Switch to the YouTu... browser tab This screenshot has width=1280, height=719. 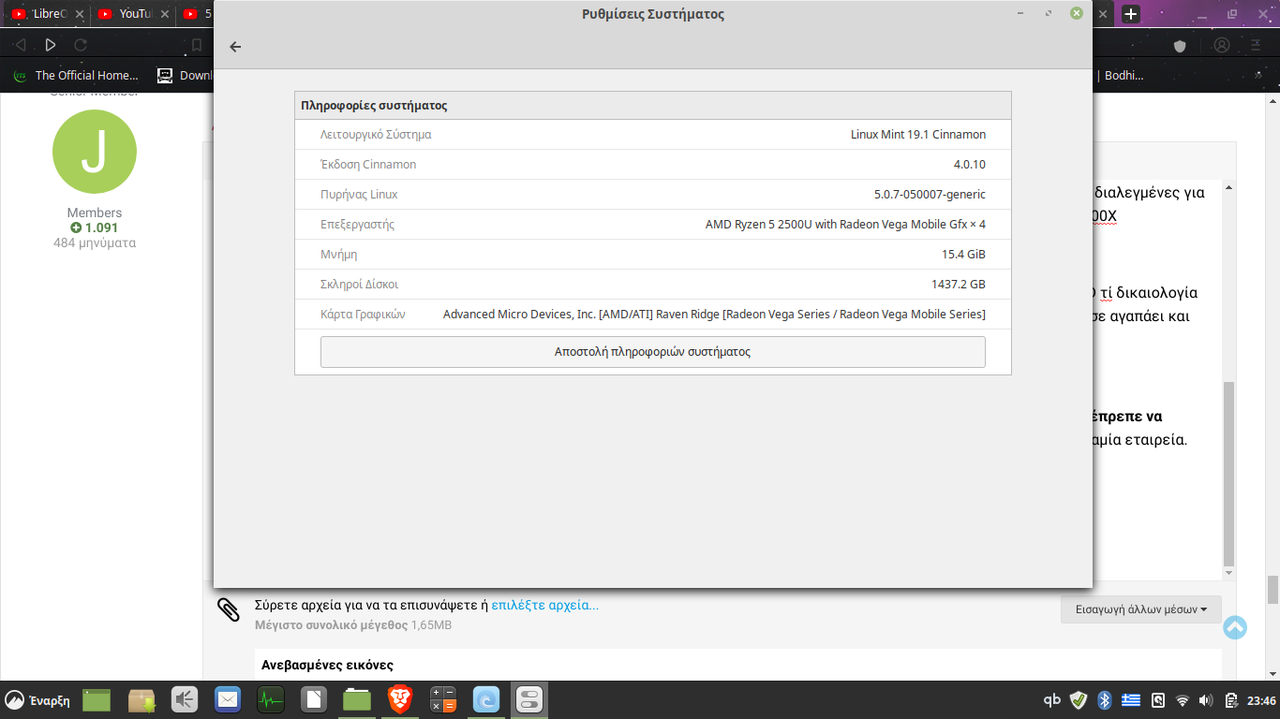pyautogui.click(x=132, y=14)
